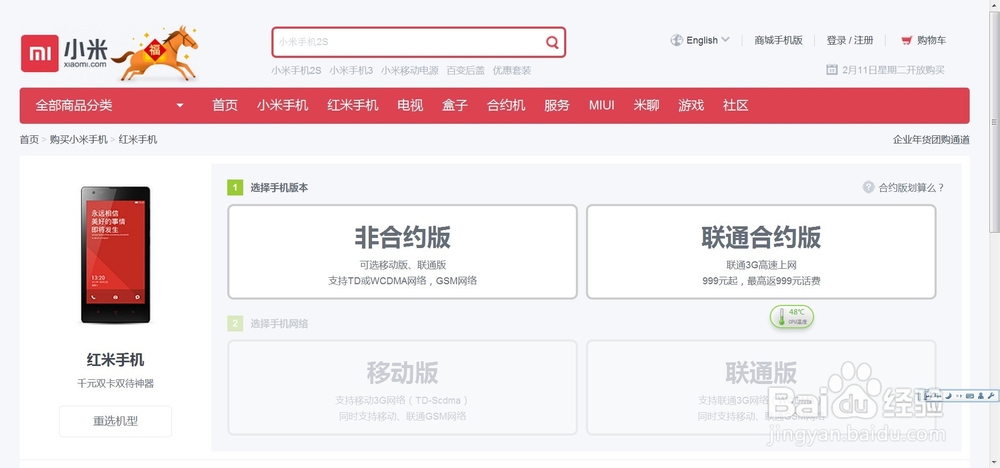The height and width of the screenshot is (468, 1000).
Task: Select 电视 in the navigation bar
Action: pos(410,105)
